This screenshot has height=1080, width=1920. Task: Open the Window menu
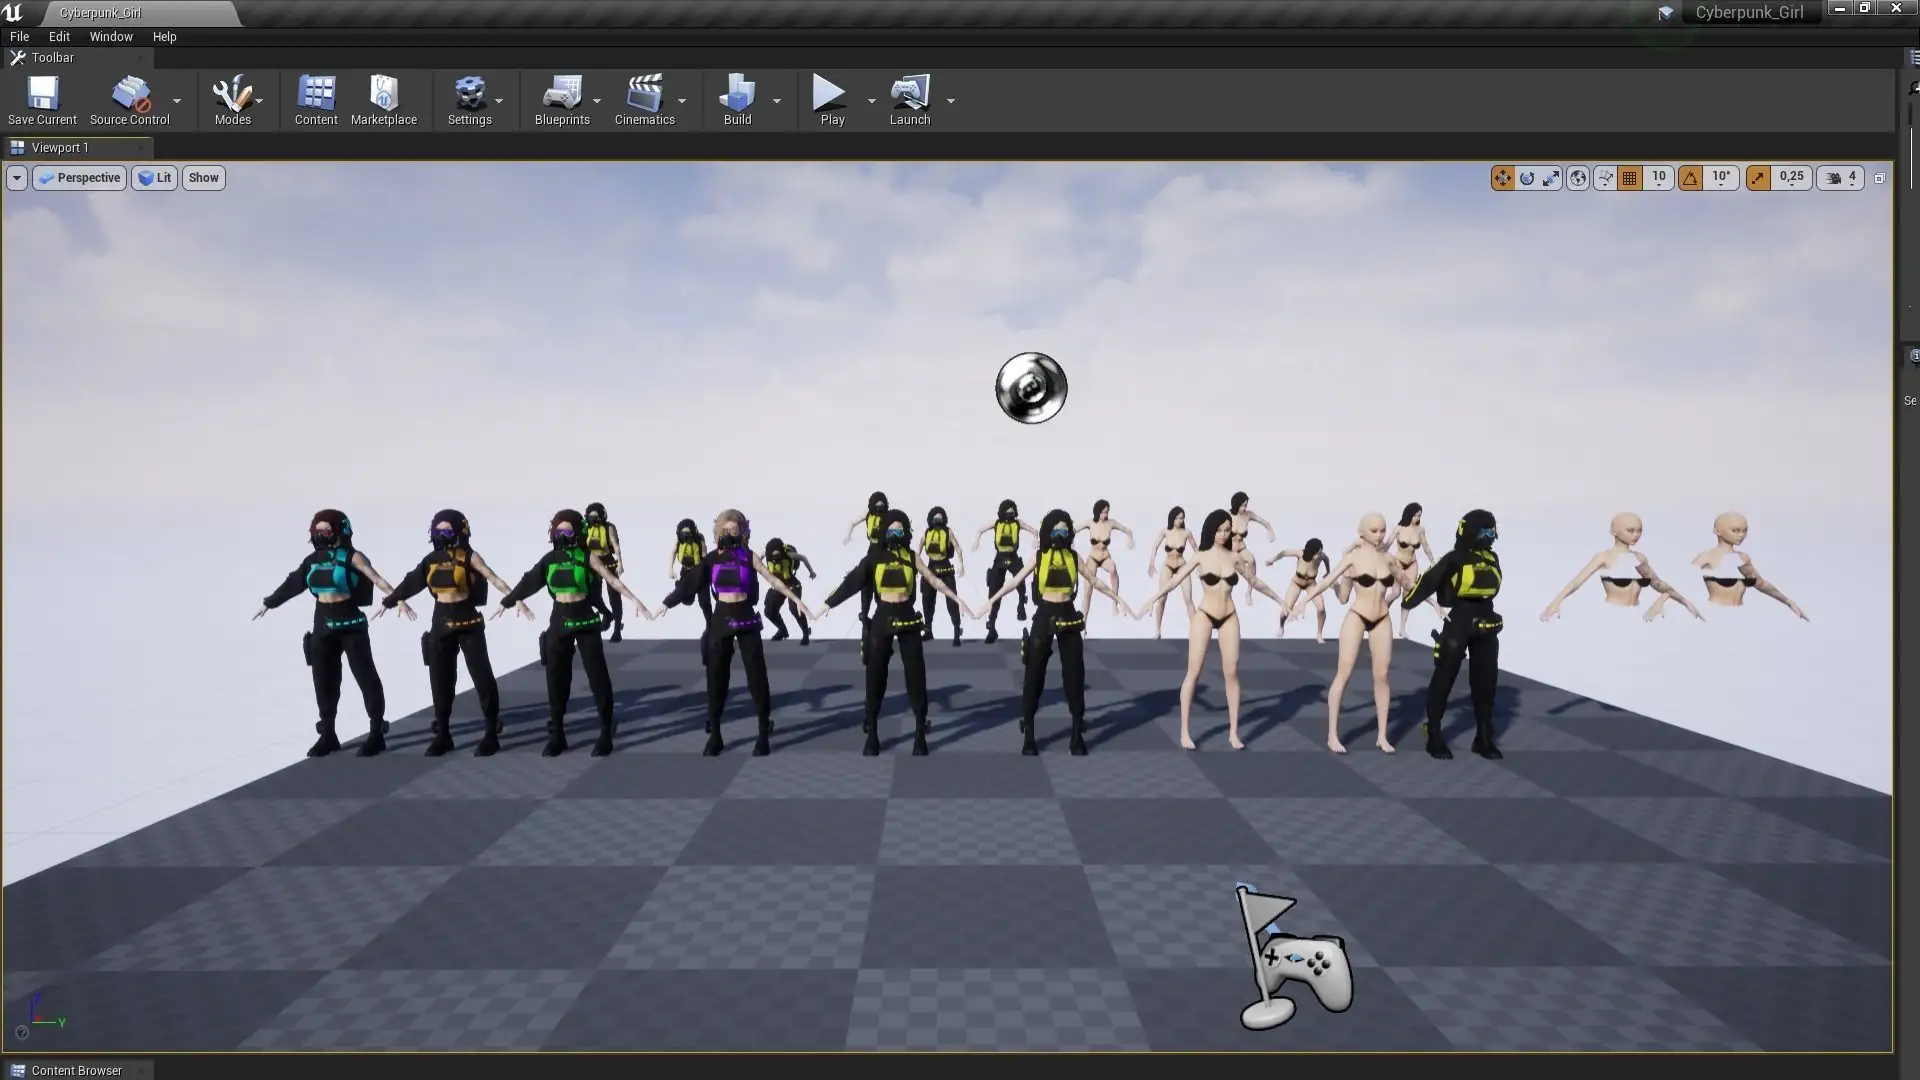click(x=110, y=37)
